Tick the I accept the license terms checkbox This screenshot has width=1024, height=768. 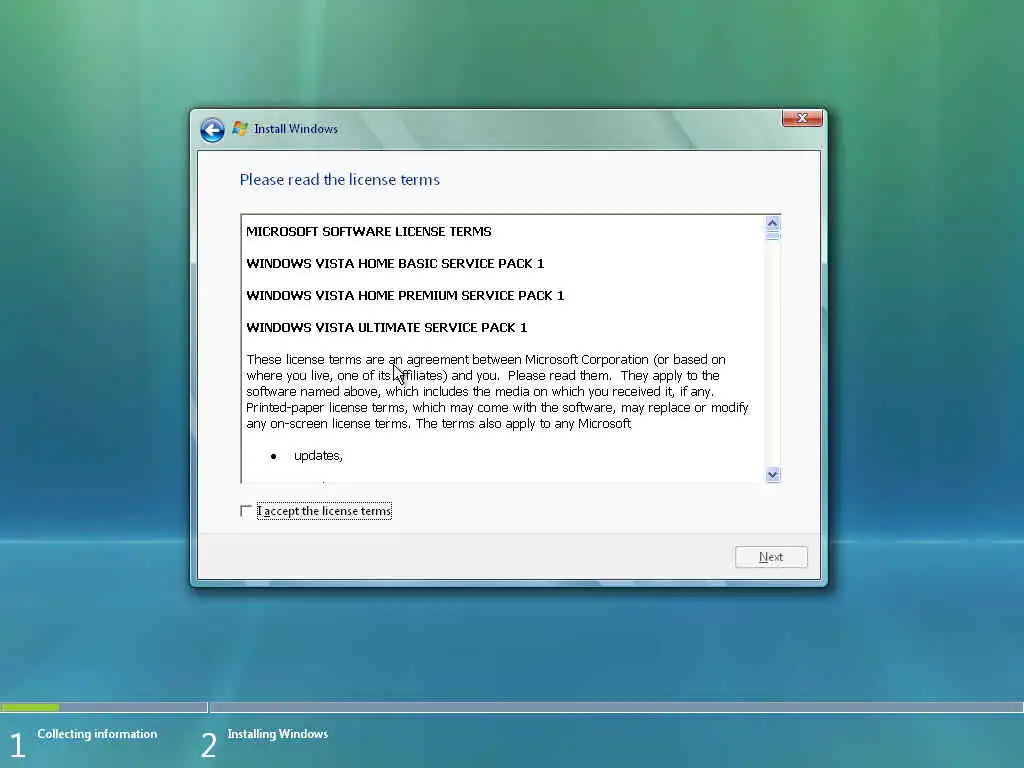pos(246,511)
